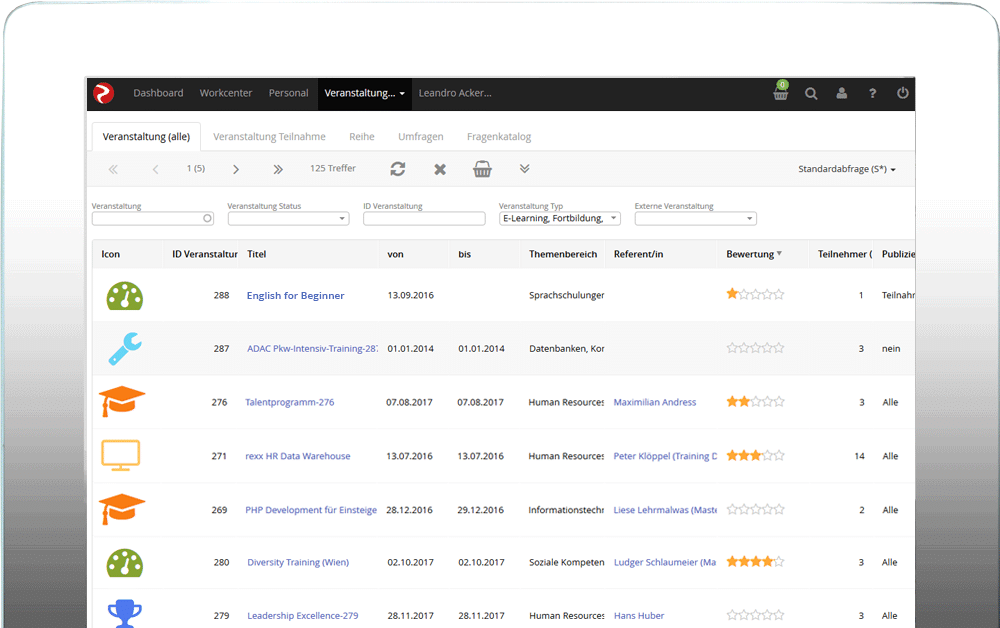
Task: Click graduation cap icon of PHP Development
Action: point(122,509)
